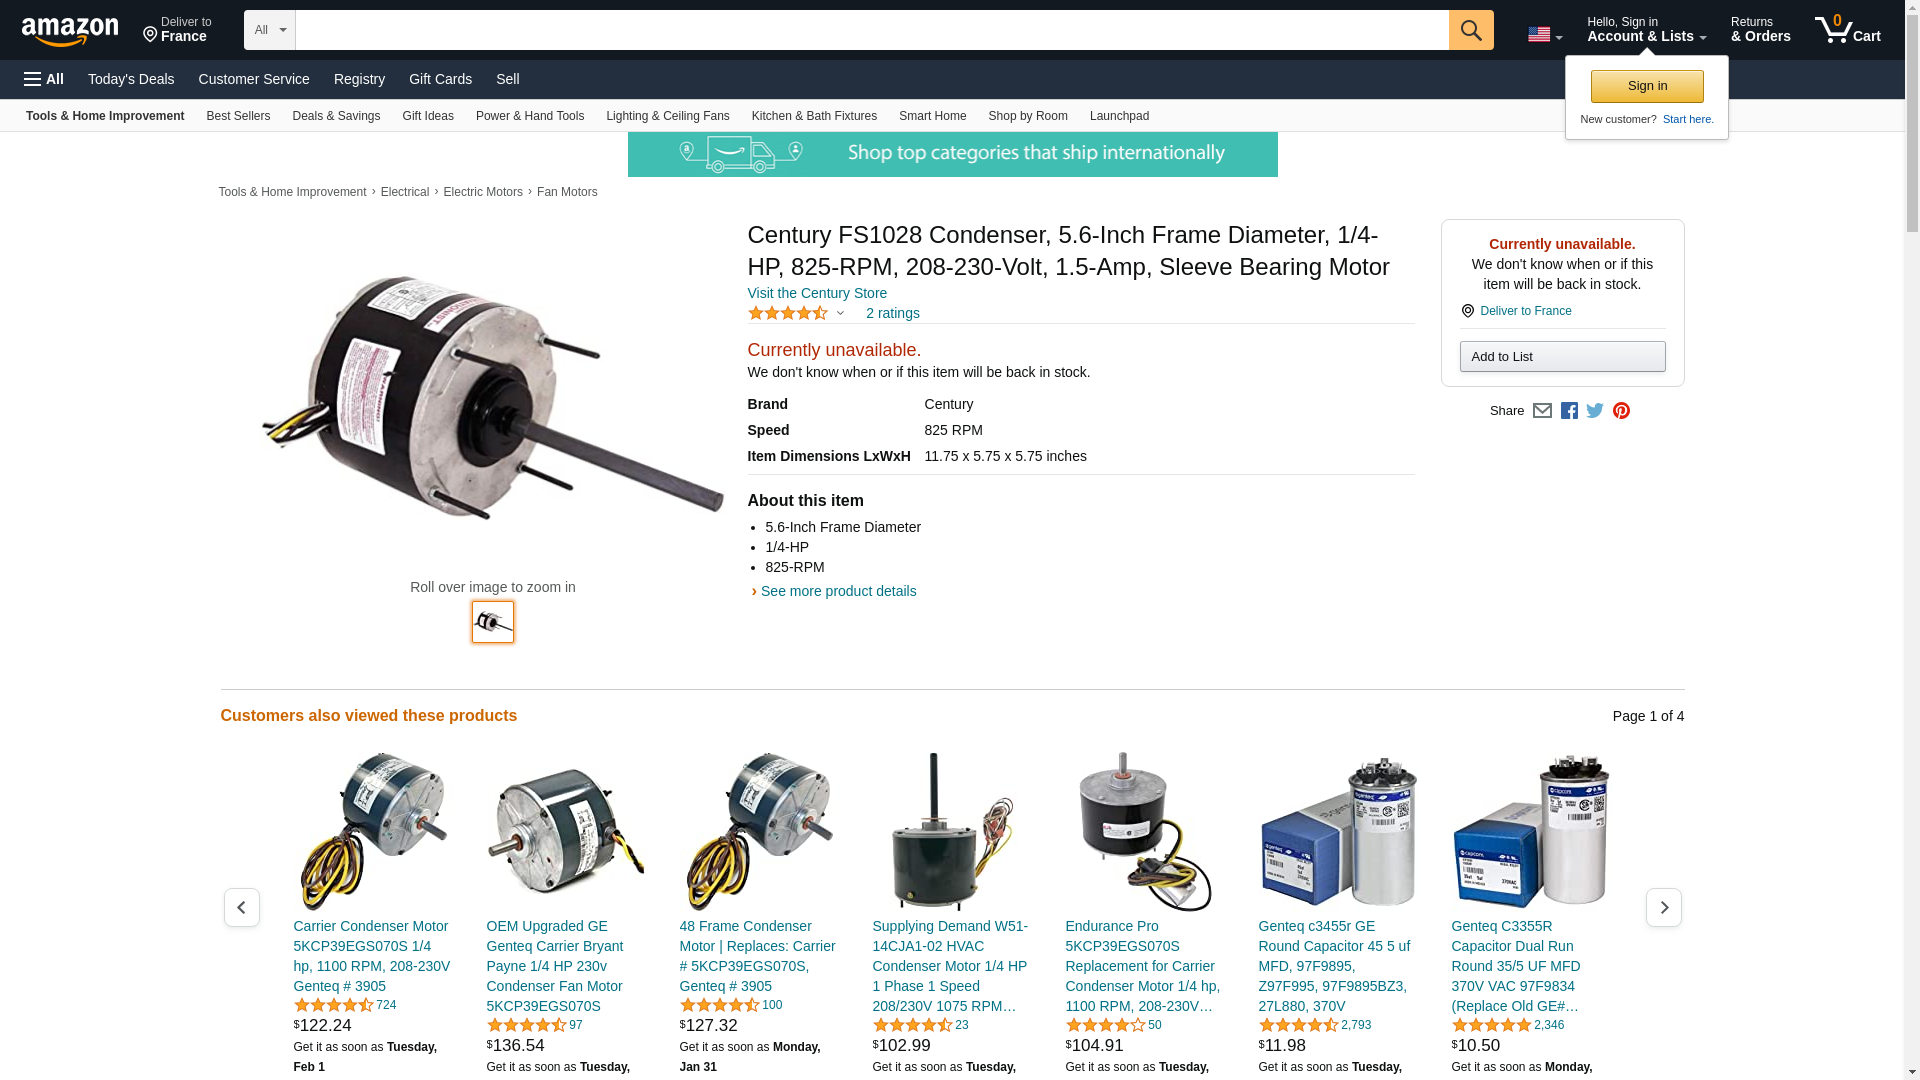This screenshot has height=1080, width=1920.
Task: Open the All hamburger menu
Action: [x=44, y=79]
